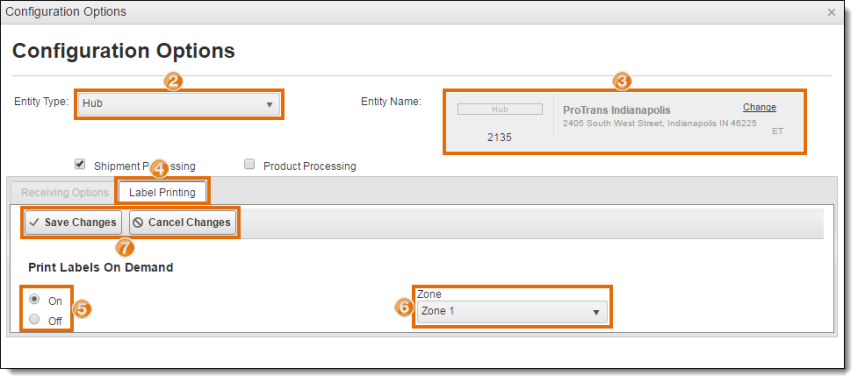
Task: Open the Label Printing tab
Action: pyautogui.click(x=162, y=193)
